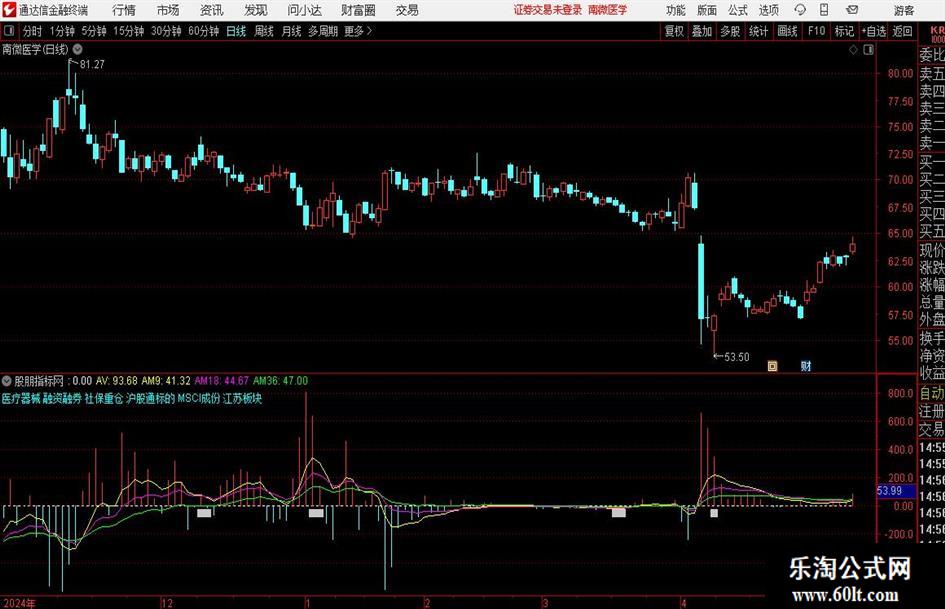Click the 53.50 low price label

tap(736, 357)
